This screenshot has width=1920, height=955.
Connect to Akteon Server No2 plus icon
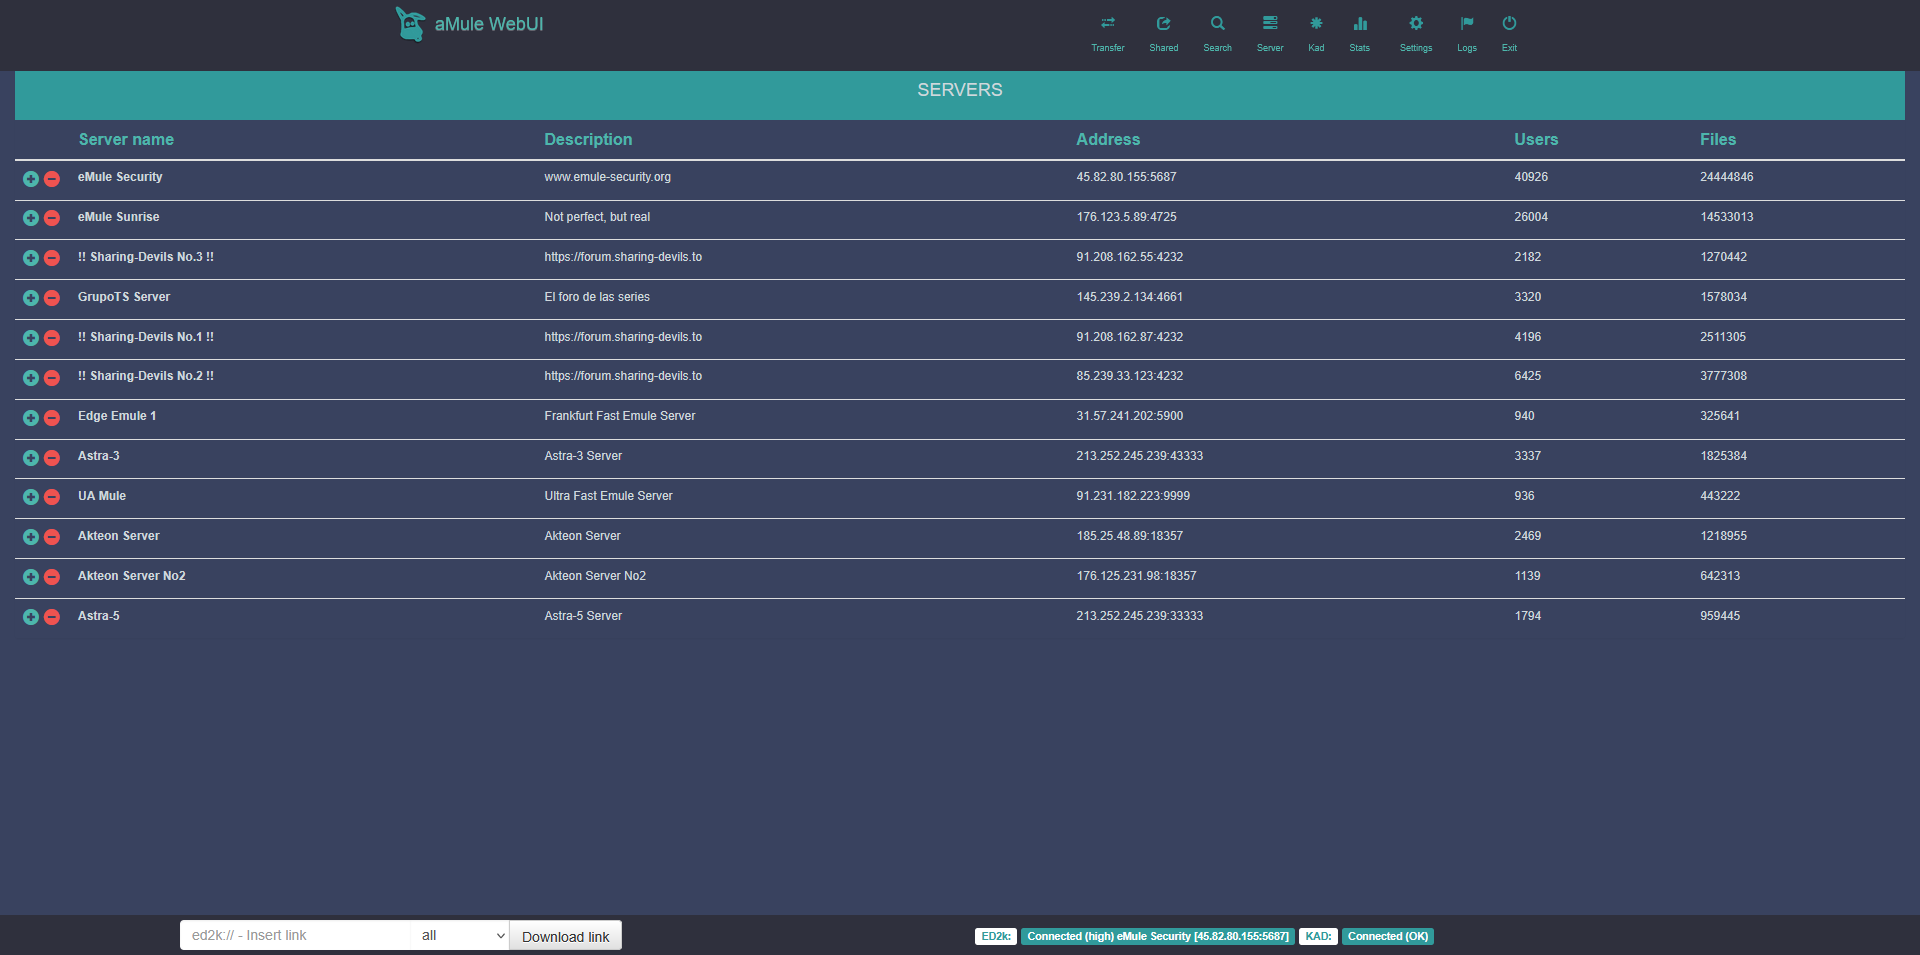(x=31, y=577)
